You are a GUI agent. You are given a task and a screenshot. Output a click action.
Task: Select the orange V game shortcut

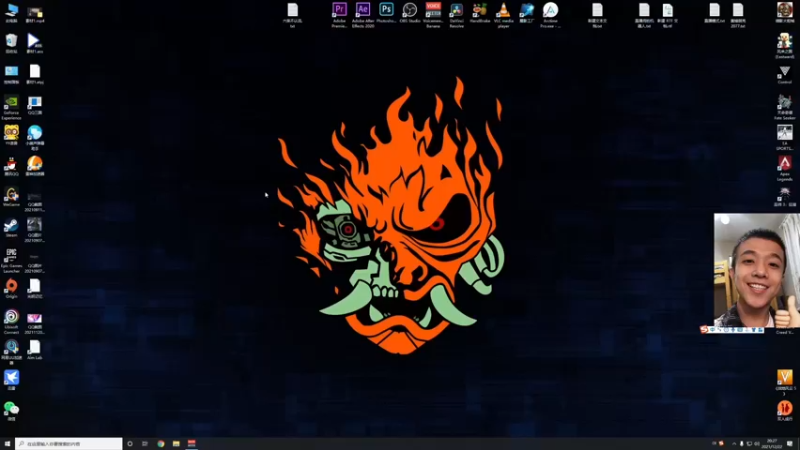(785, 383)
